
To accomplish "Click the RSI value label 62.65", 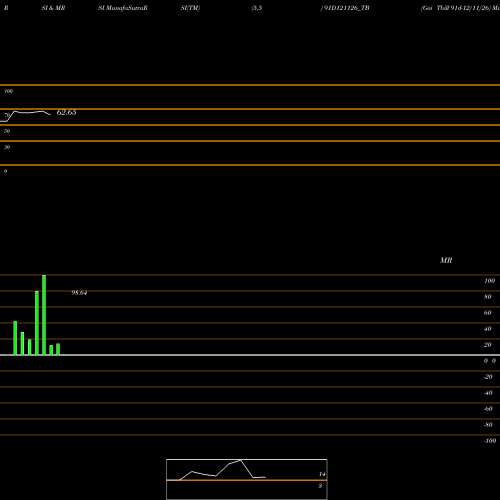I will (x=66, y=112).
